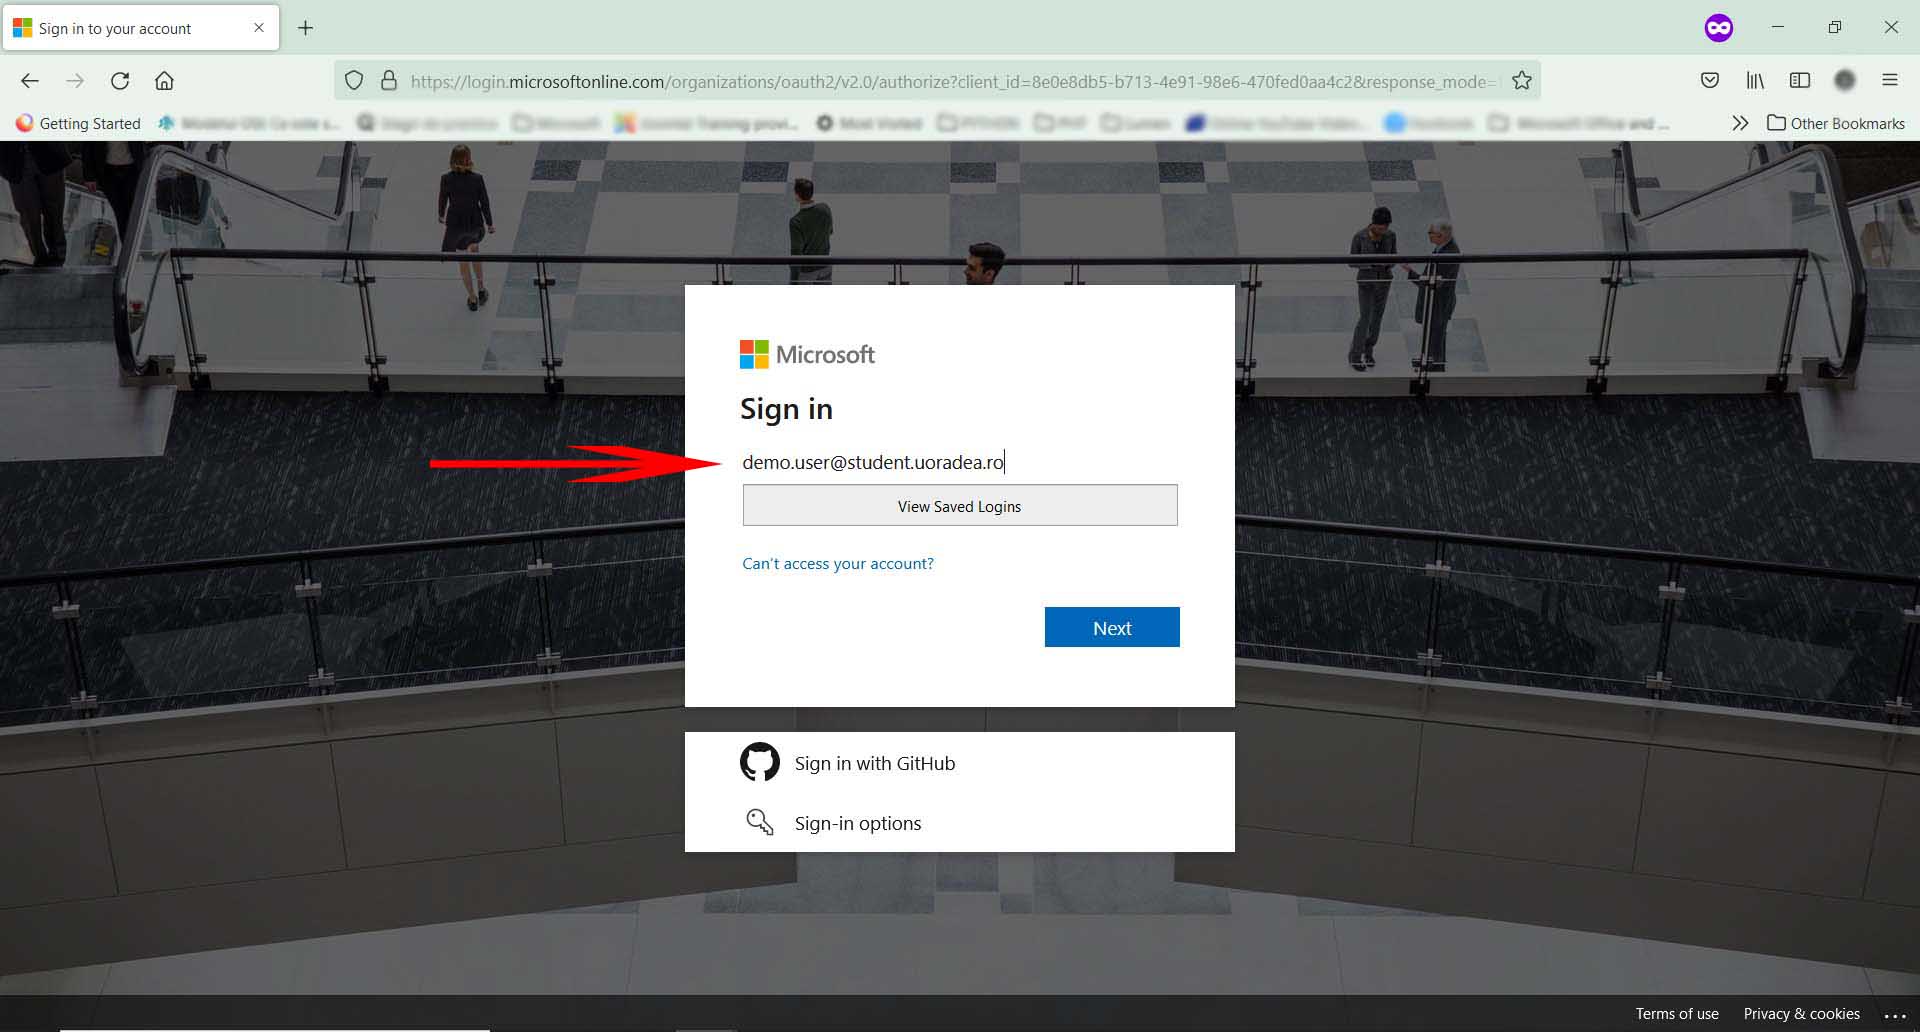Open the Getting Started bookmark
The height and width of the screenshot is (1032, 1920).
pos(78,123)
